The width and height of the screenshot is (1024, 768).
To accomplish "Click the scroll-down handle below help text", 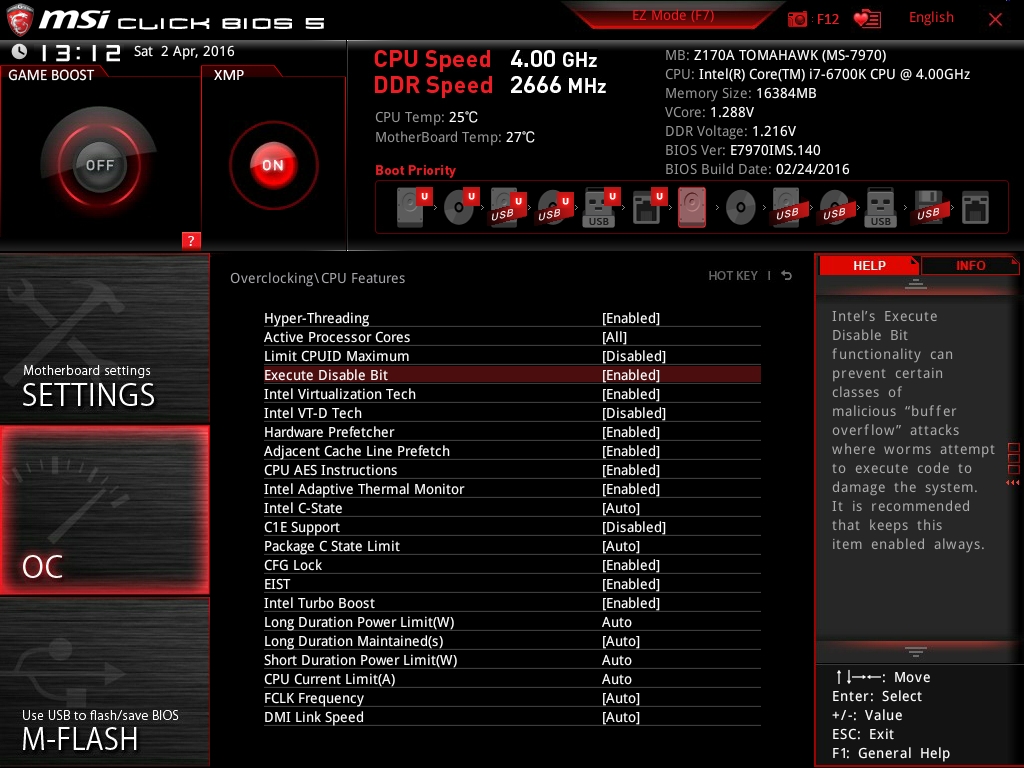I will (x=916, y=652).
